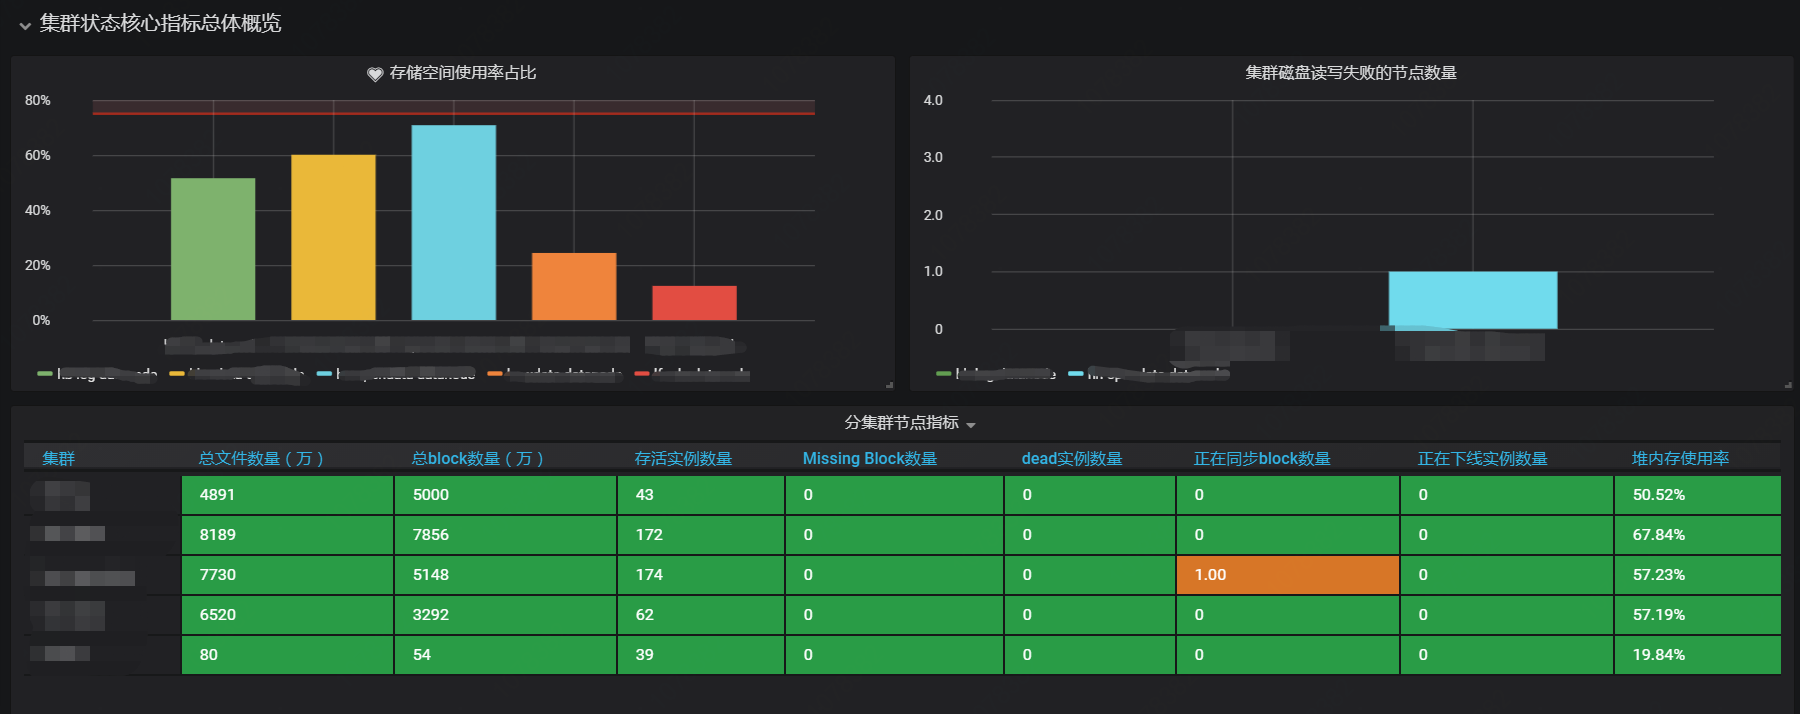Viewport: 1800px width, 714px height.
Task: Click the 19.84% heap usage cell
Action: click(1698, 655)
